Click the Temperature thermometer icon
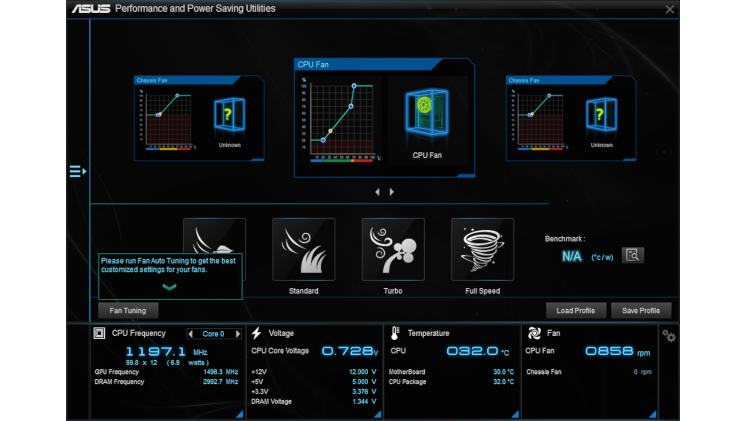 point(394,333)
